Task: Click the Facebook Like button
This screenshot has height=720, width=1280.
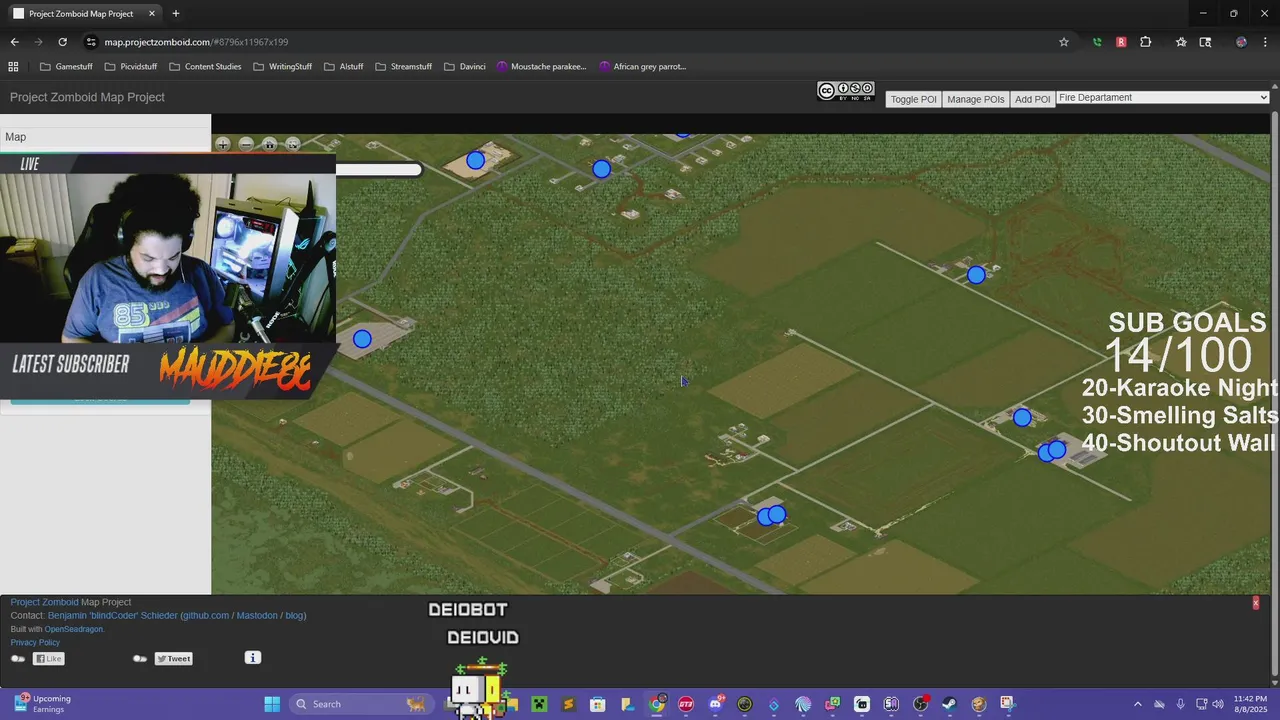Action: (x=48, y=658)
